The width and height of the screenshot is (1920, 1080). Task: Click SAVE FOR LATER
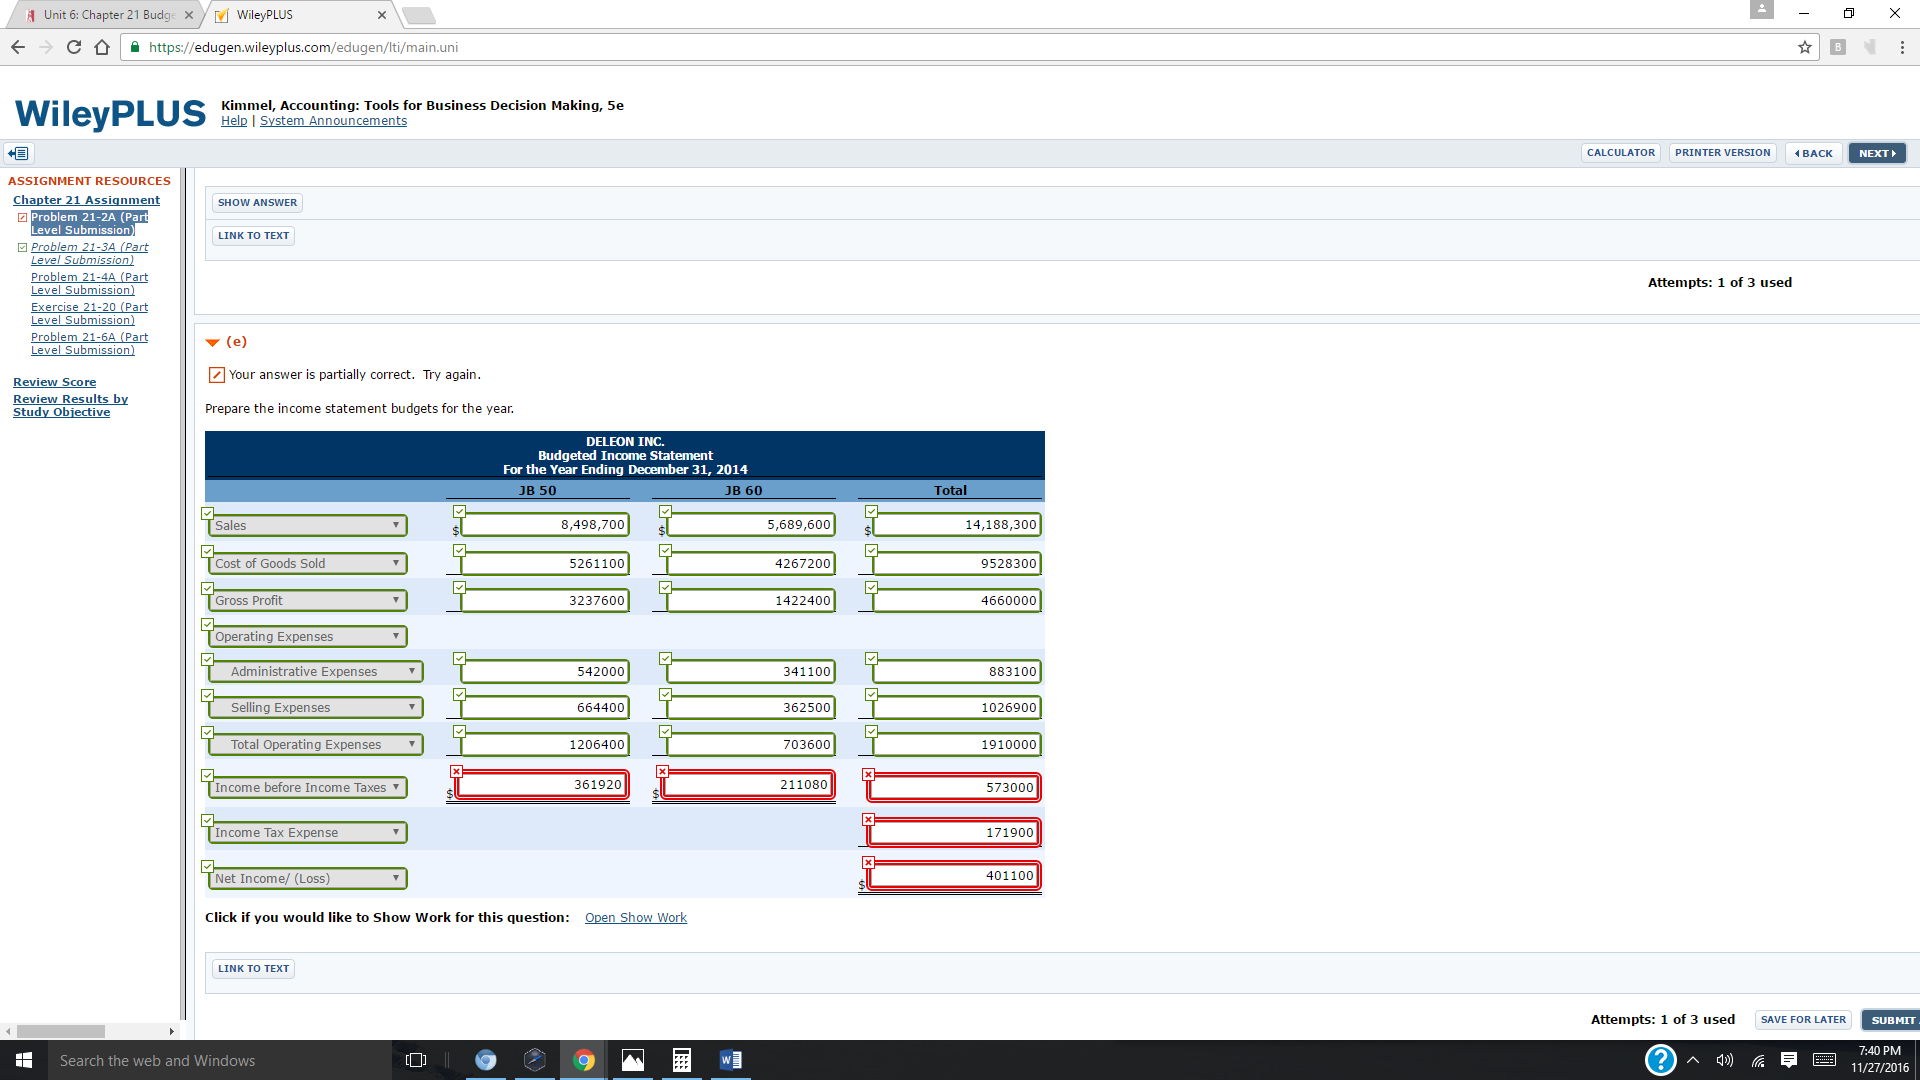click(1803, 1020)
